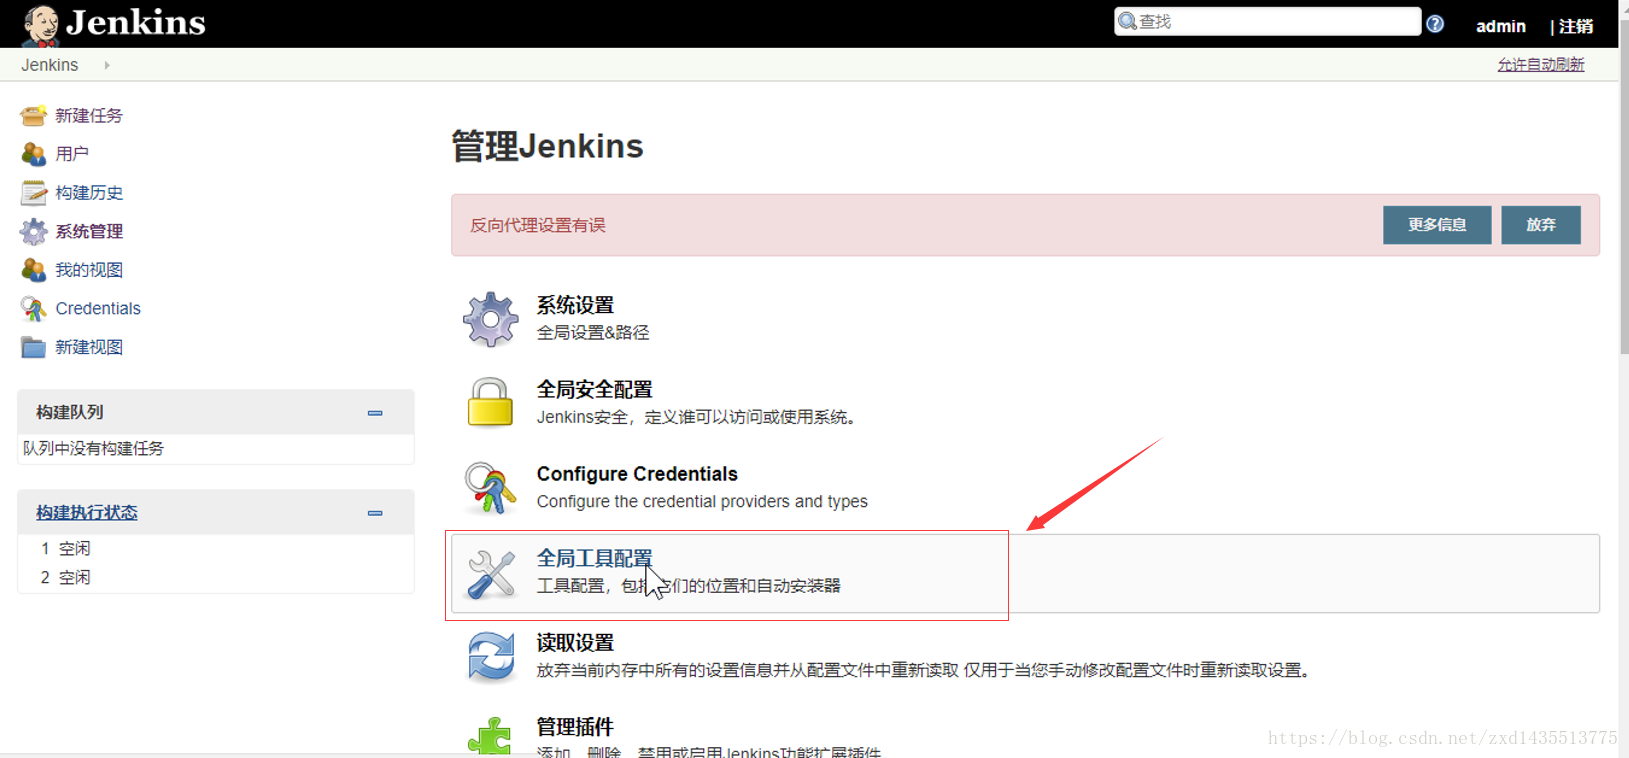Click the 用户 people icon in sidebar
The height and width of the screenshot is (758, 1629).
click(x=33, y=154)
